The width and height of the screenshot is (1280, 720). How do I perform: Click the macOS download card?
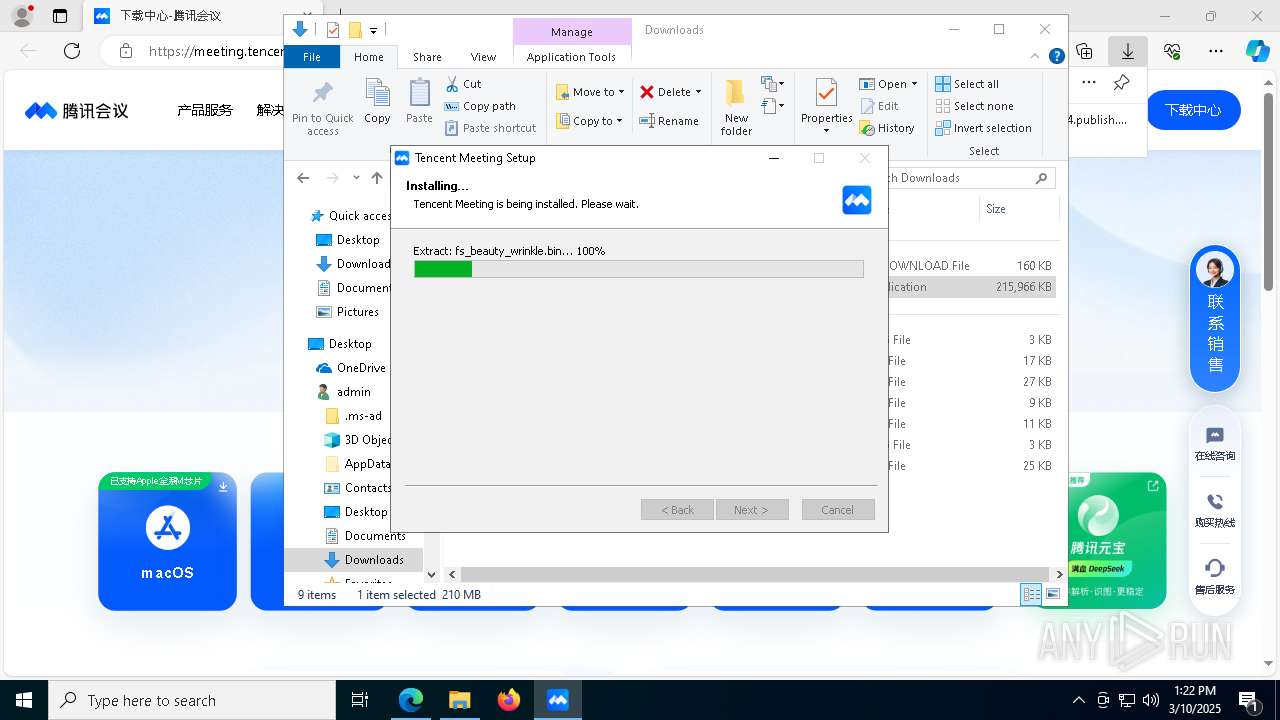(x=167, y=541)
